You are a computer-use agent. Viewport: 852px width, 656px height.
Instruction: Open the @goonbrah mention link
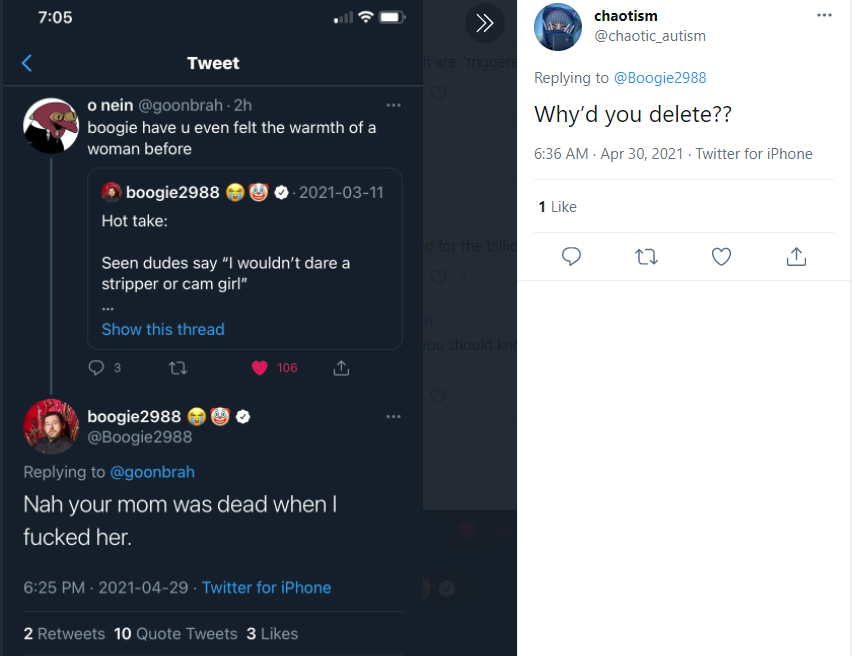point(152,472)
